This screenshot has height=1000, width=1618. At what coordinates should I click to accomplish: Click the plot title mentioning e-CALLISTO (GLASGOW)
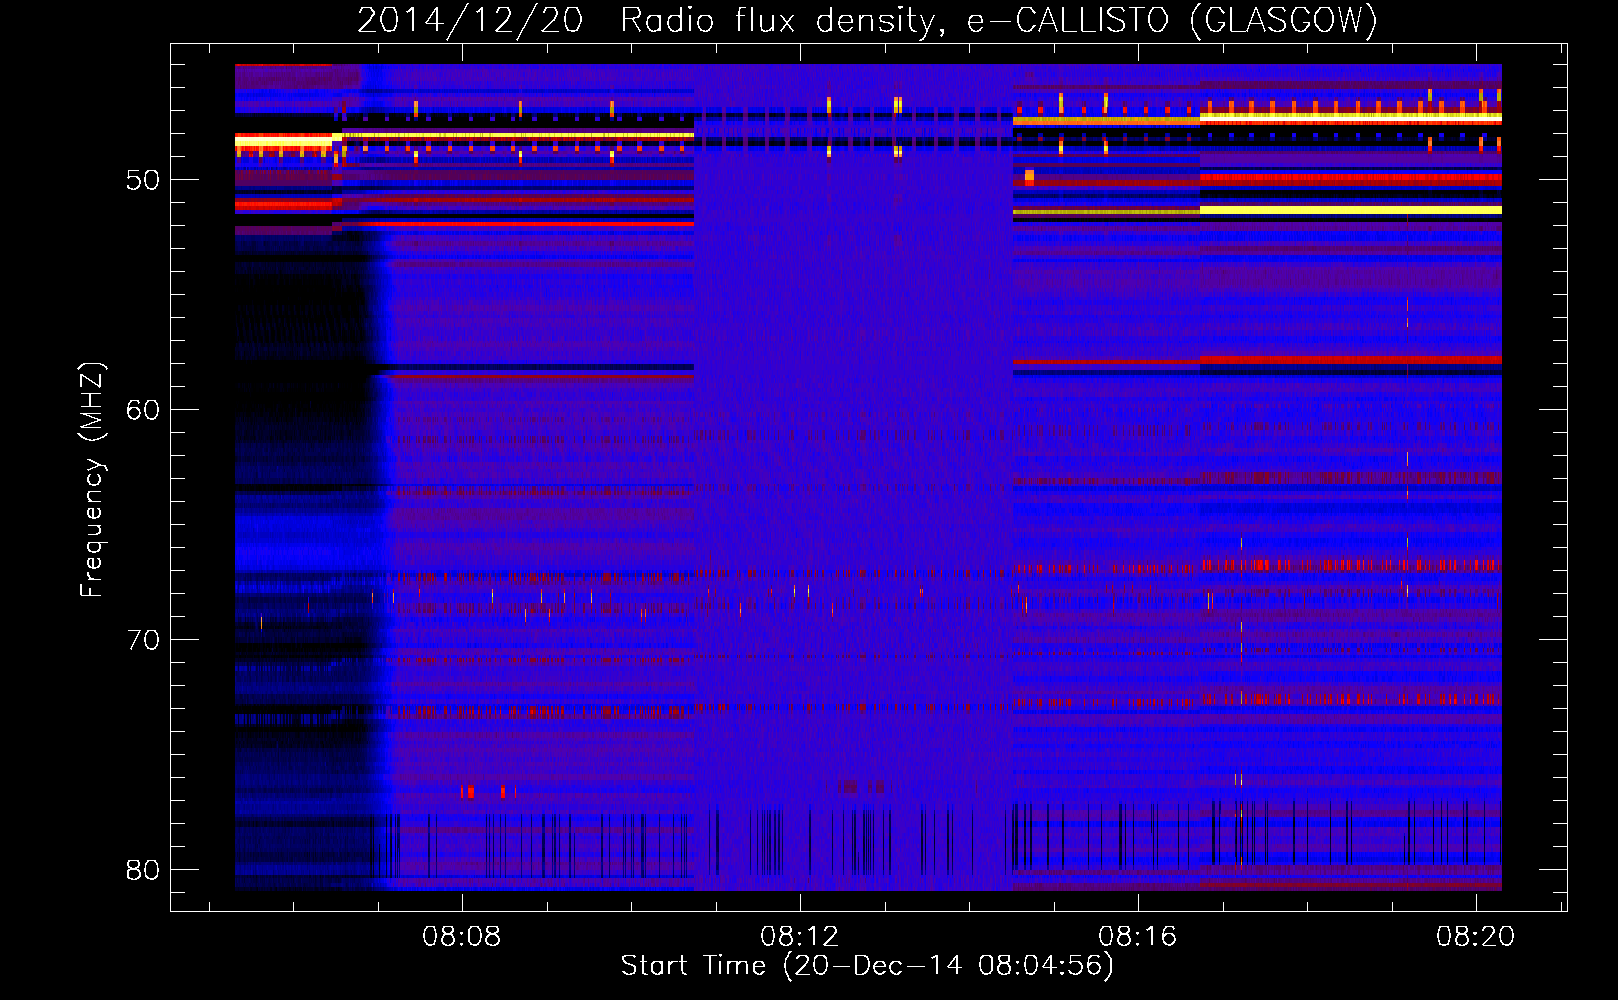867,20
